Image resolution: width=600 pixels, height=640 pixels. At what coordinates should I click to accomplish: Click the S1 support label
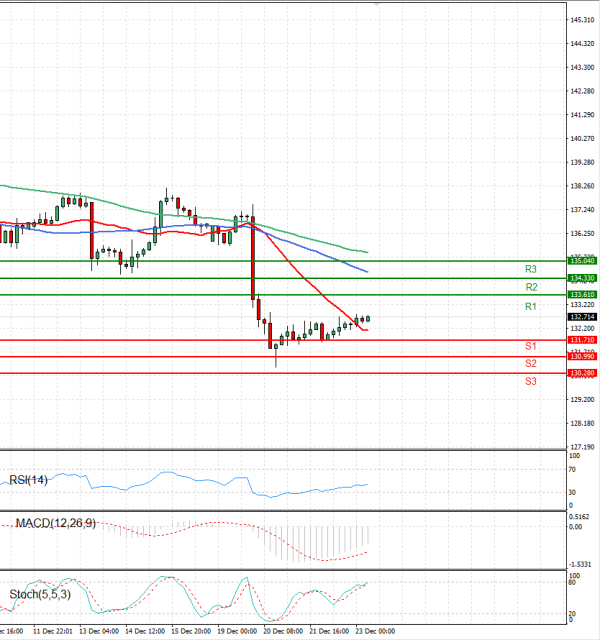[531, 346]
